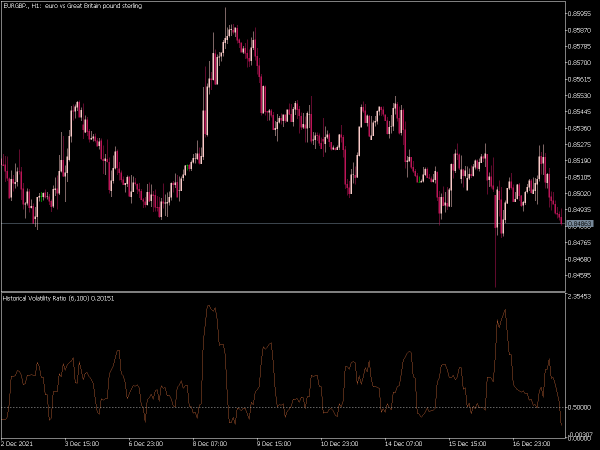The height and width of the screenshot is (450, 600).
Task: Click the highest candle wick near 0.85955
Action: pos(225,17)
